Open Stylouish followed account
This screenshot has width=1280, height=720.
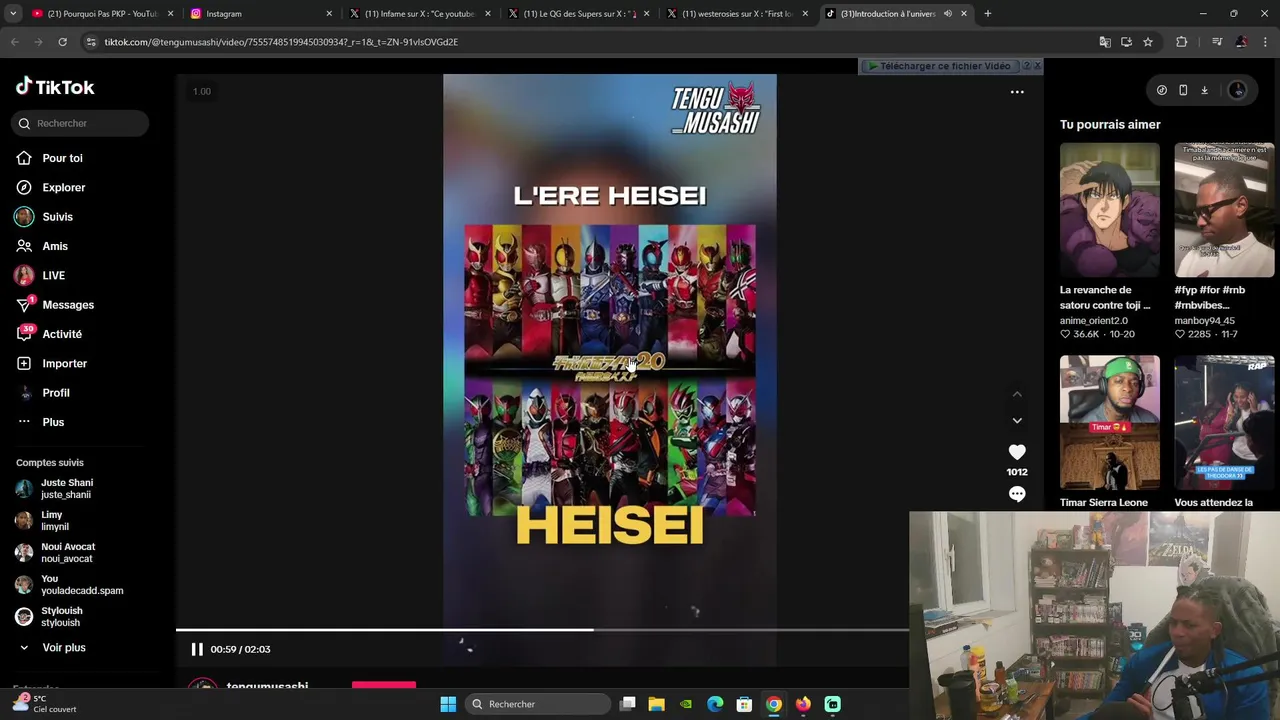click(x=61, y=617)
